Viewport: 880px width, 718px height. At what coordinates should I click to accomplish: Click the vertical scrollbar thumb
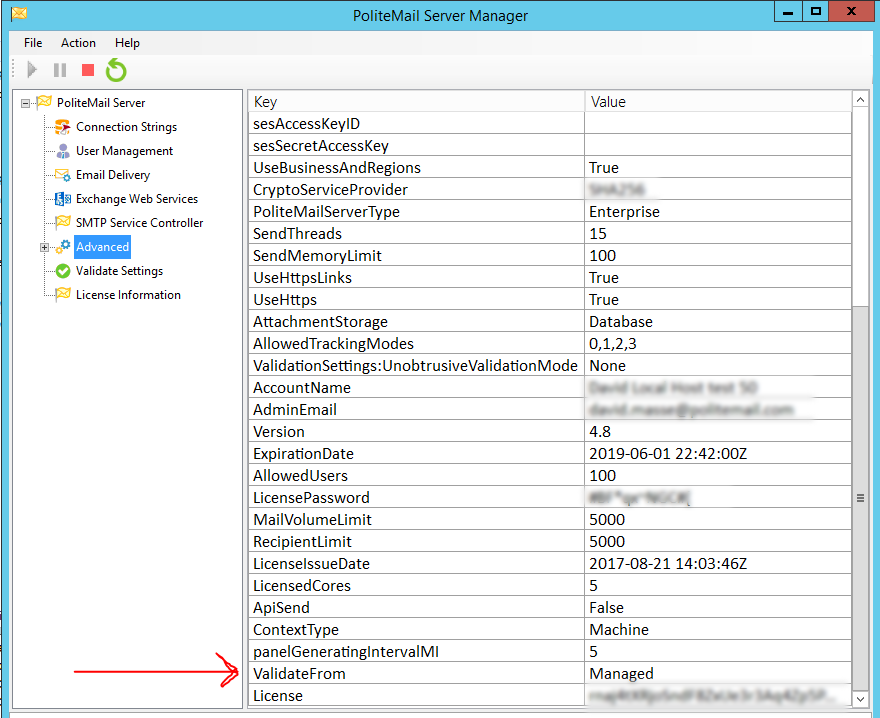(860, 499)
